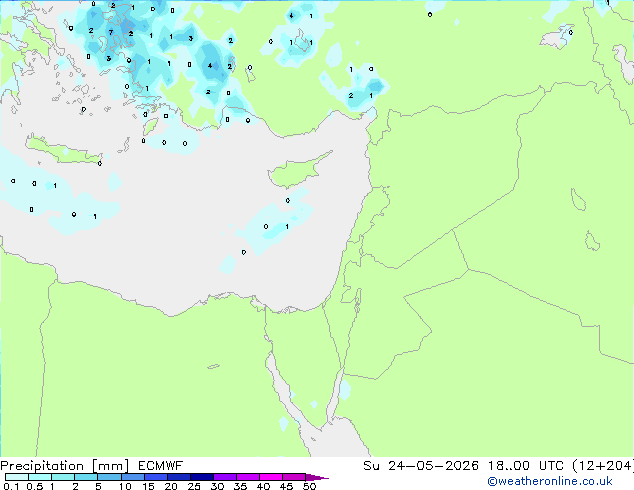634x490 pixels.
Task: Open the weatheronline.co.uk copyright link
Action: click(550, 481)
